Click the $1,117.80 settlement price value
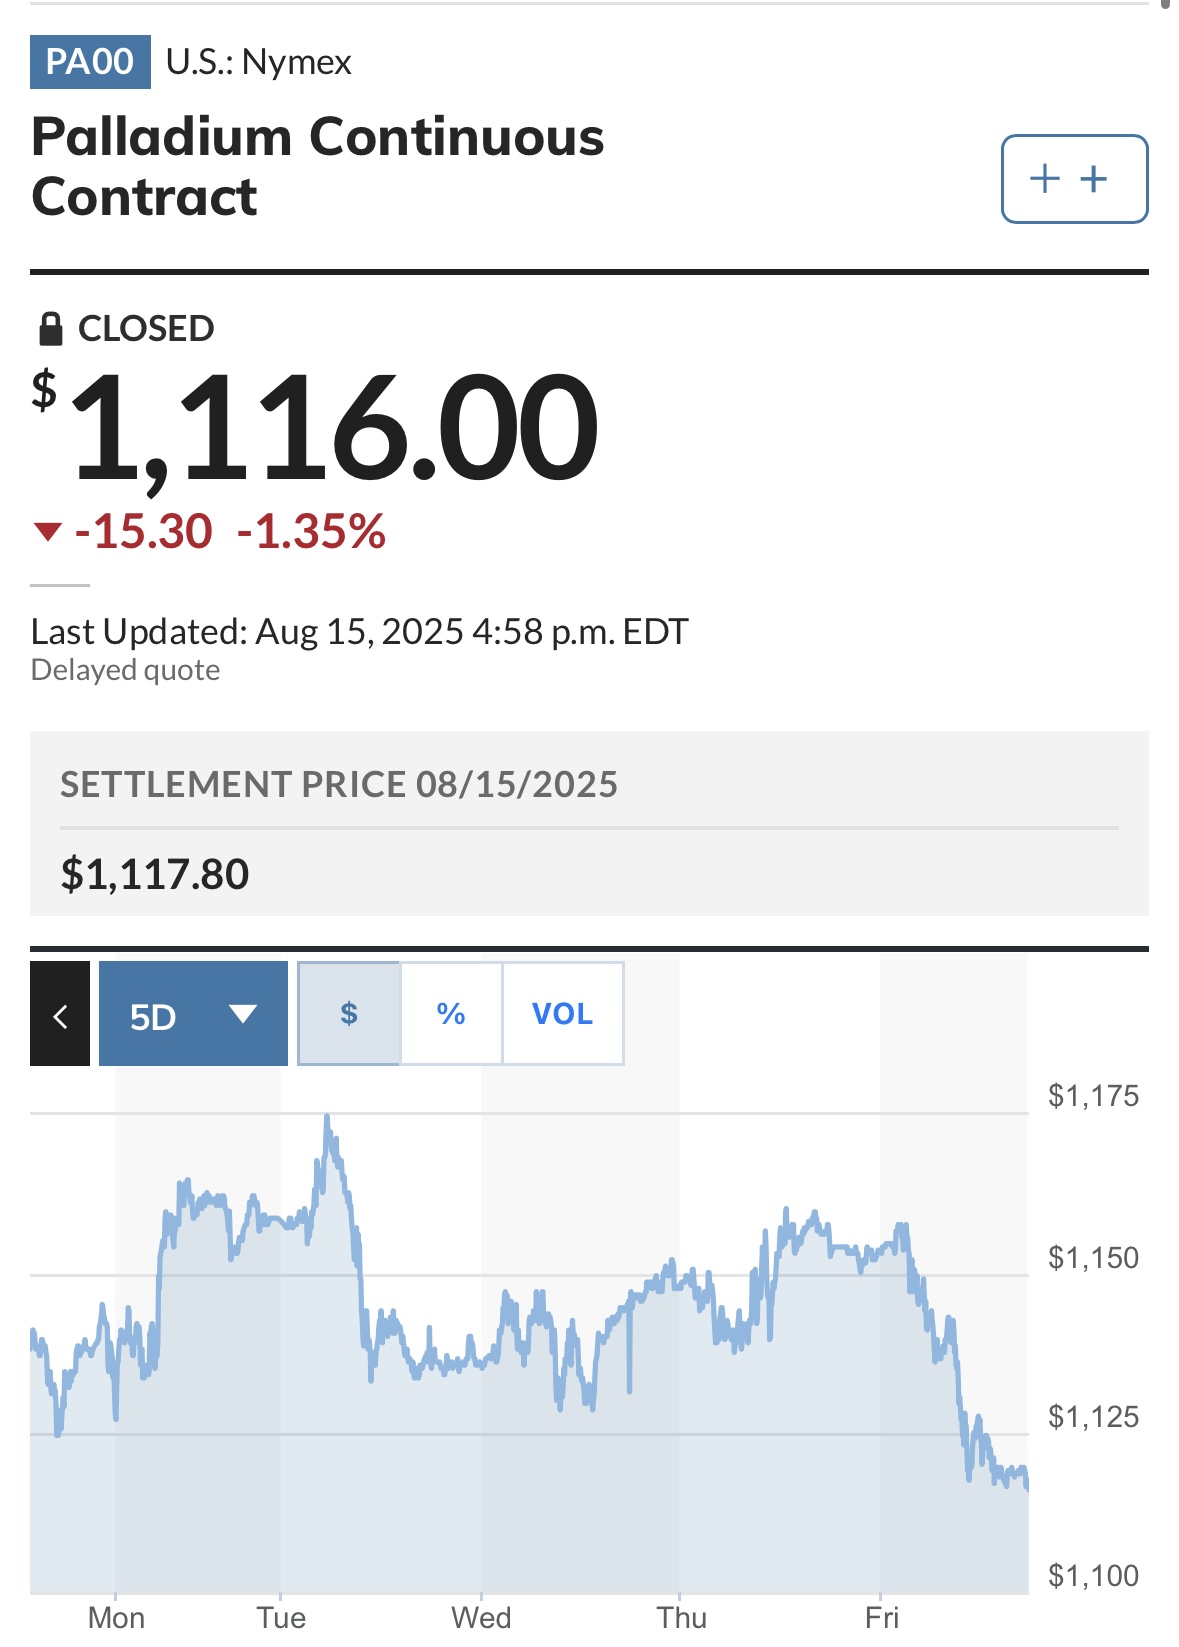The image size is (1179, 1647). [x=155, y=874]
